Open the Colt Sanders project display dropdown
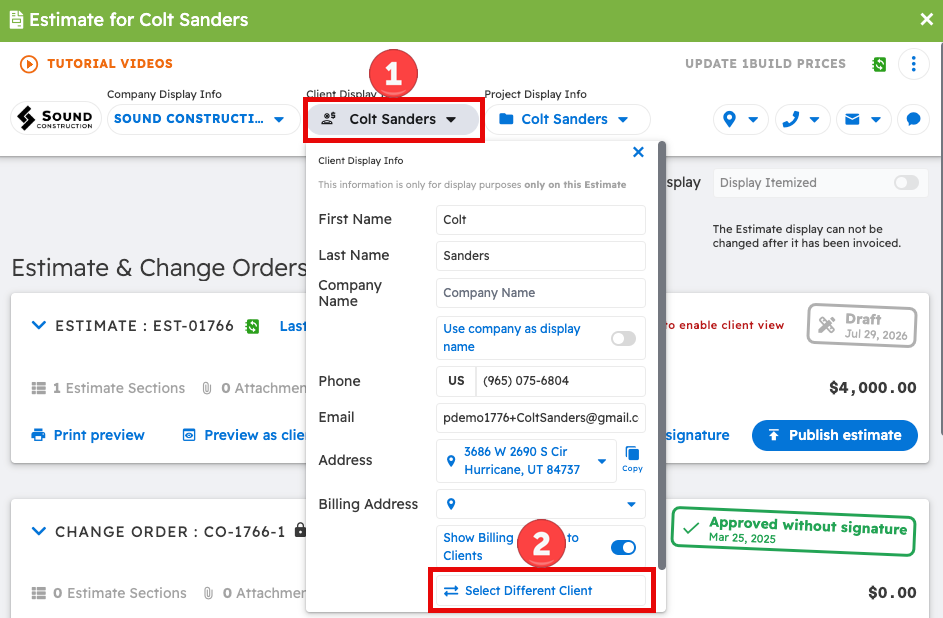The image size is (943, 618). pos(566,119)
